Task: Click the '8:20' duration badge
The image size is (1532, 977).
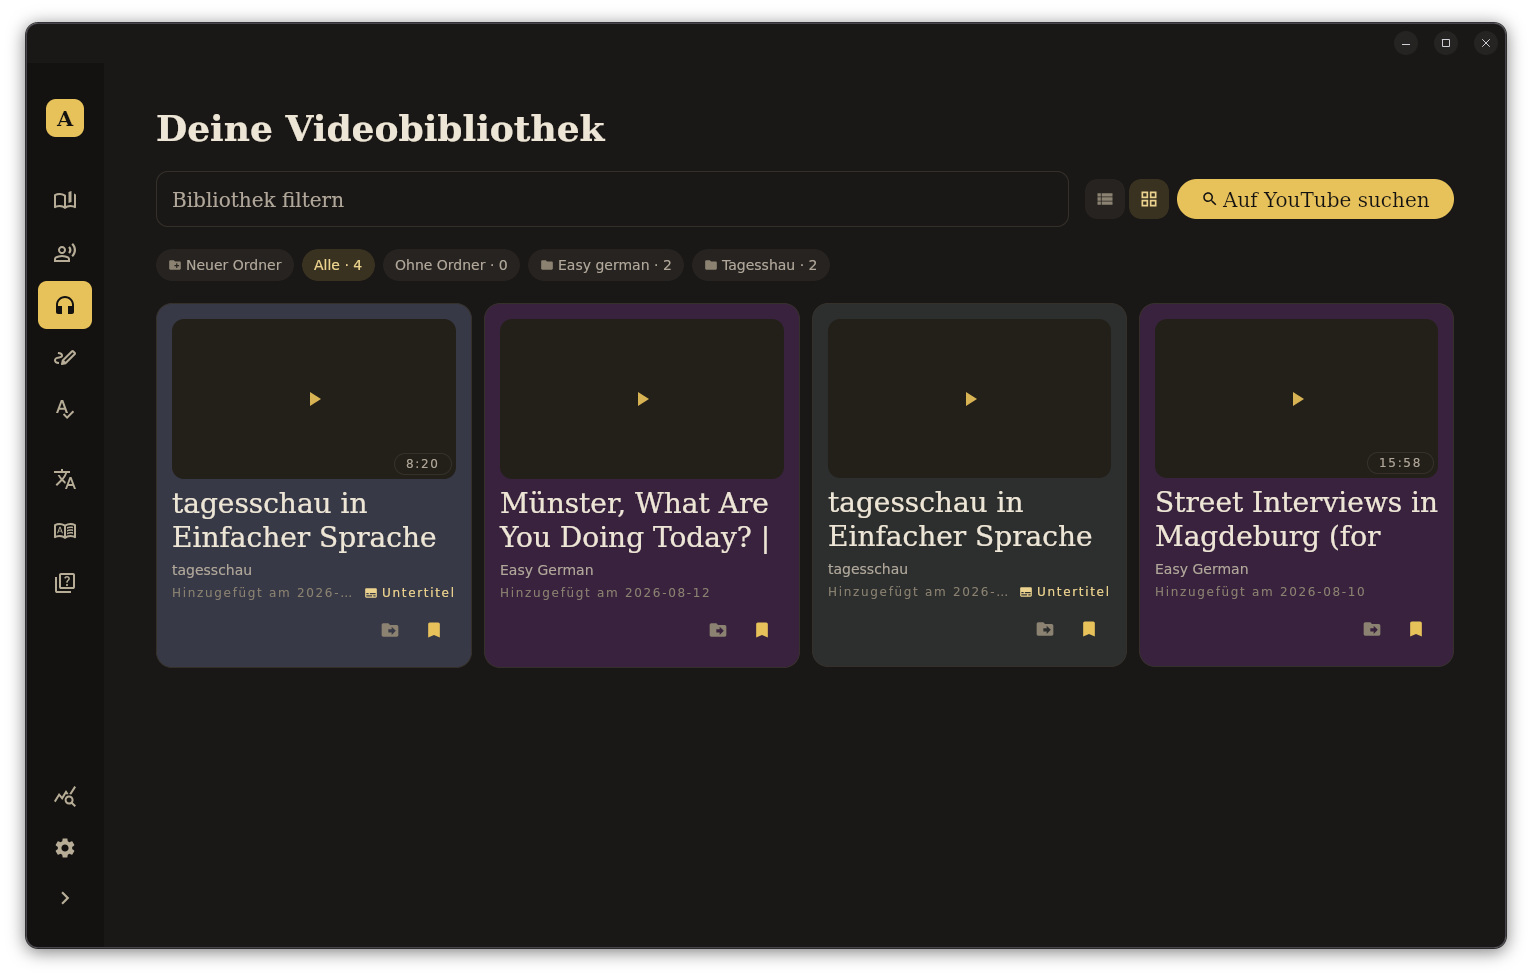Action: pos(422,464)
